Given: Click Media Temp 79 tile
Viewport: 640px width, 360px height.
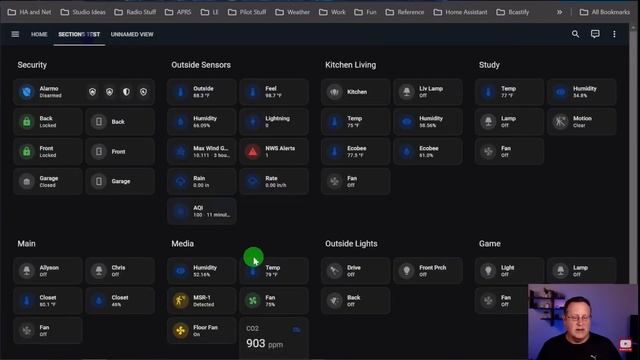Looking at the screenshot, I should 274,271.
